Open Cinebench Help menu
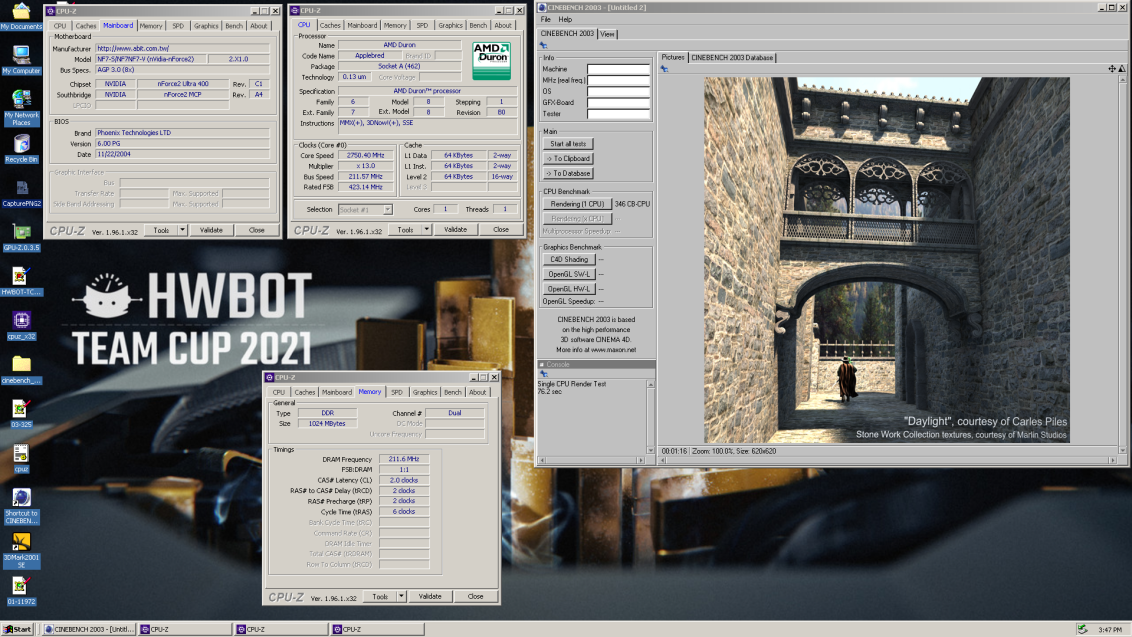The width and height of the screenshot is (1132, 637). tap(565, 20)
